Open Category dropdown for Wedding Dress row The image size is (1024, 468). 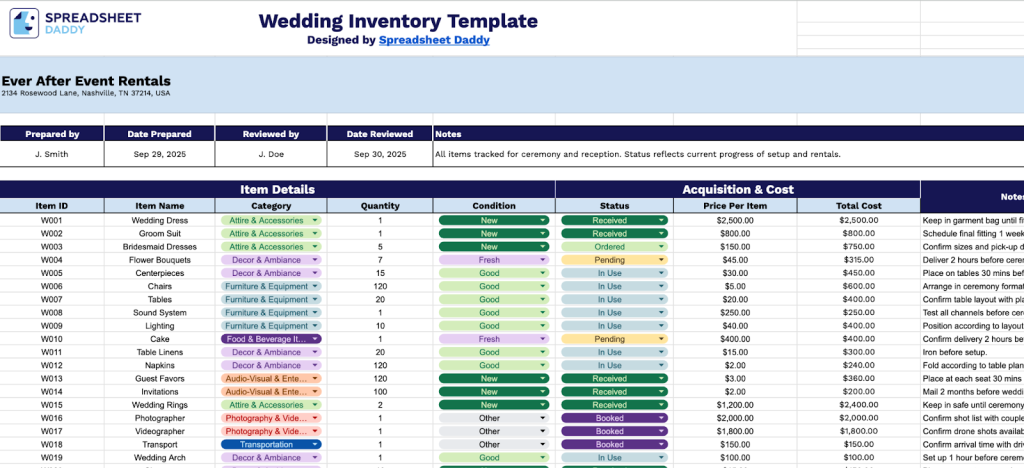(316, 220)
